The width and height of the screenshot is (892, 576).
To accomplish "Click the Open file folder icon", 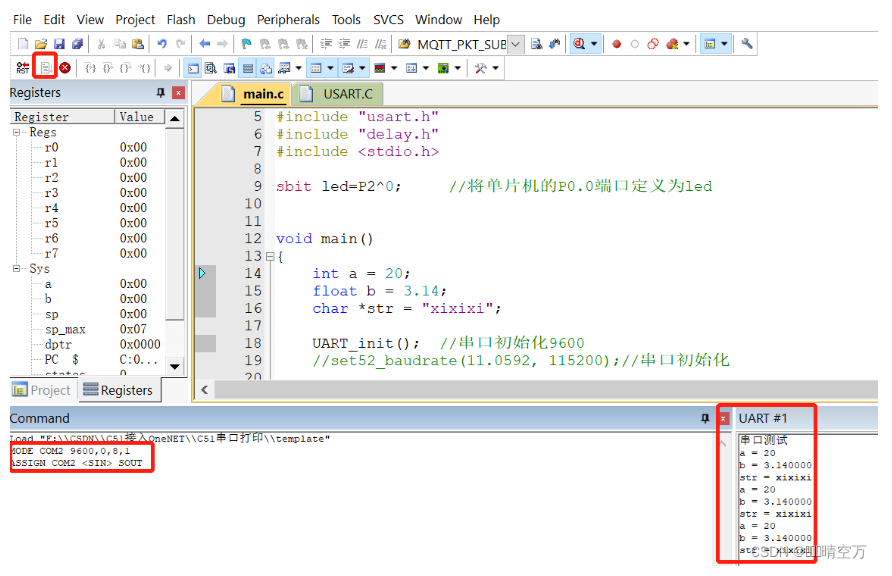I will point(41,44).
